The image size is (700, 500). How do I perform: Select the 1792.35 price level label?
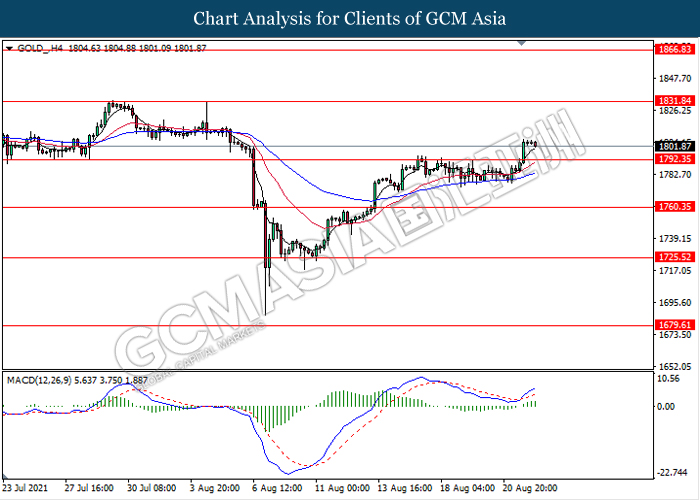point(675,159)
